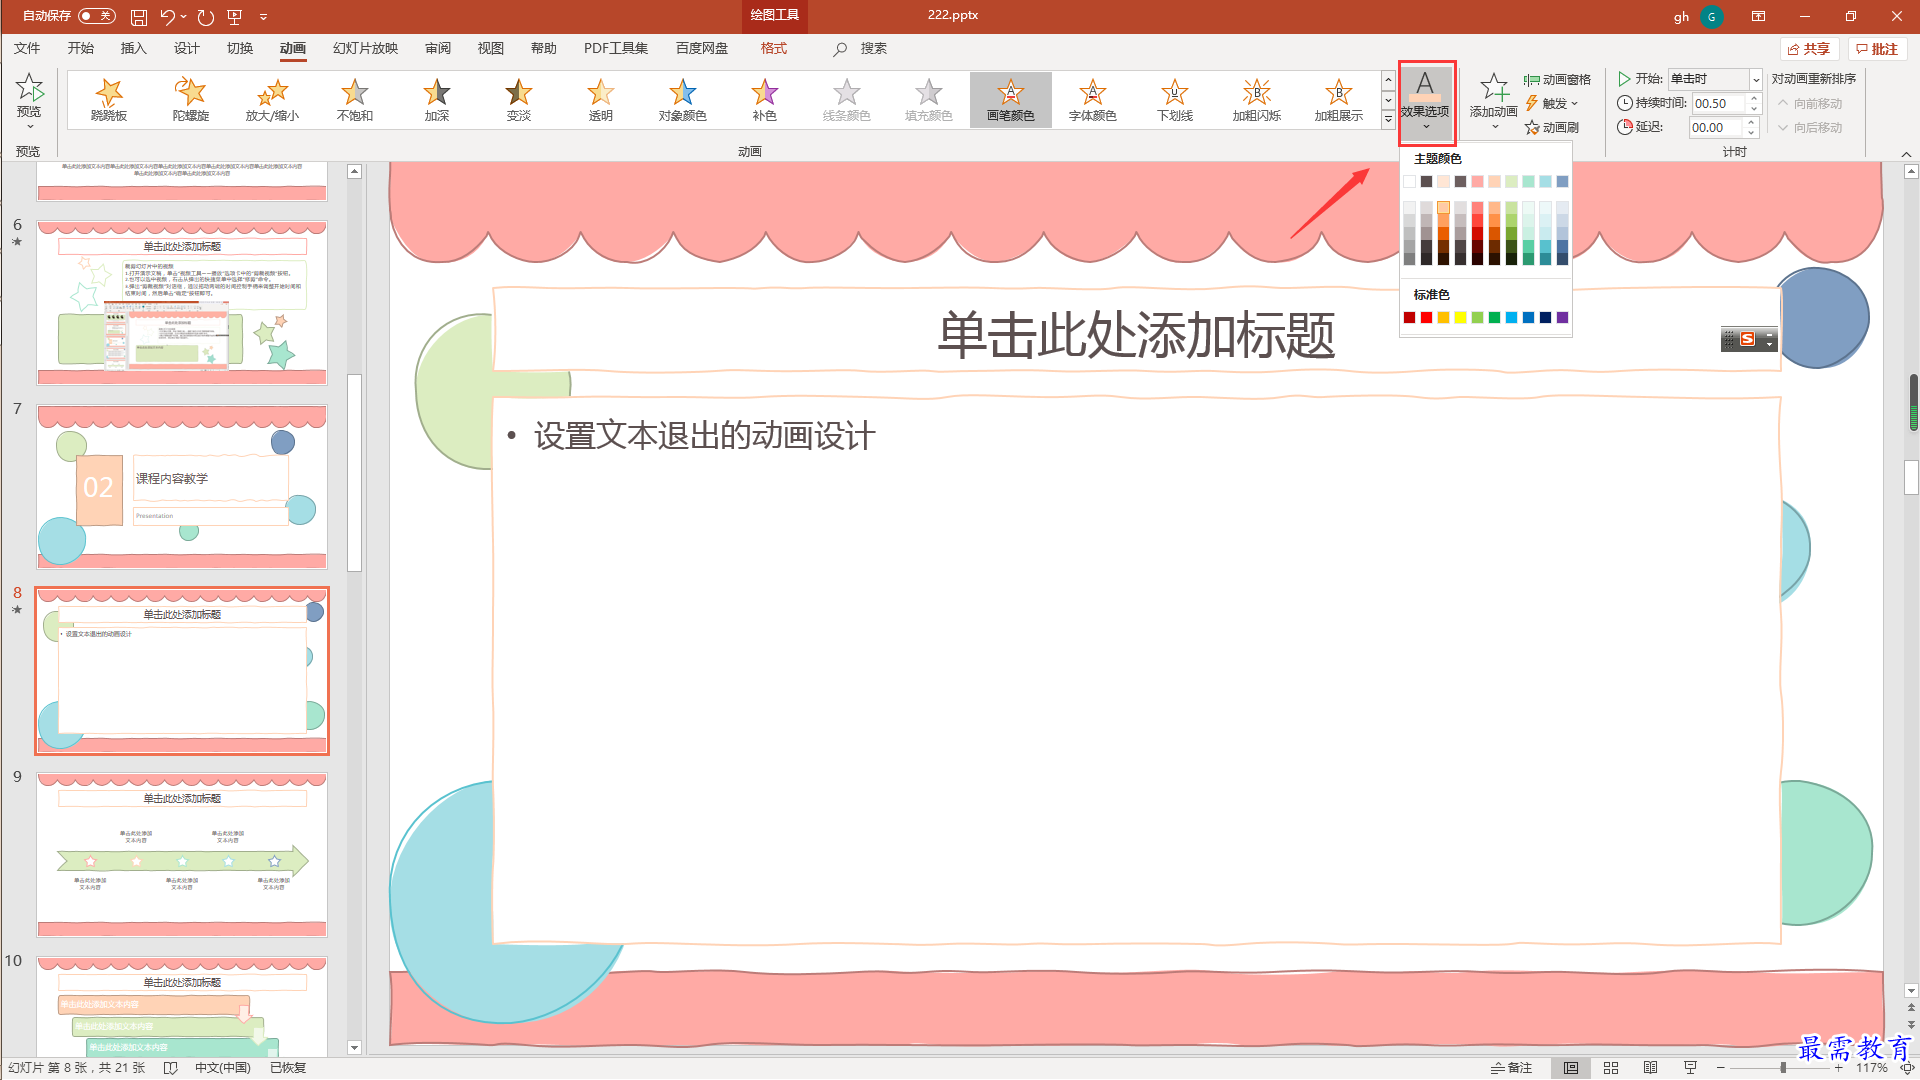1920x1080 pixels.
Task: Click the gh account avatar
Action: pos(1712,17)
